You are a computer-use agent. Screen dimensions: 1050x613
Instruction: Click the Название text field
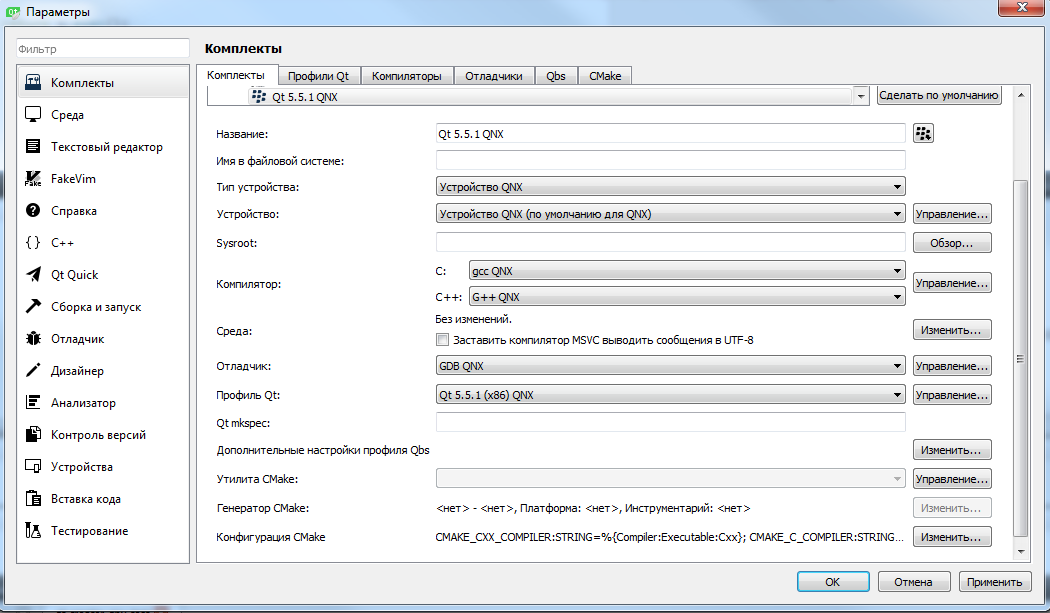[670, 133]
